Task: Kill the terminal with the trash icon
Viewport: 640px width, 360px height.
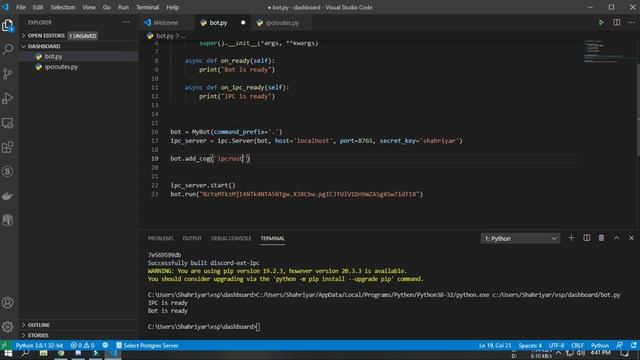Action: pyautogui.click(x=601, y=238)
